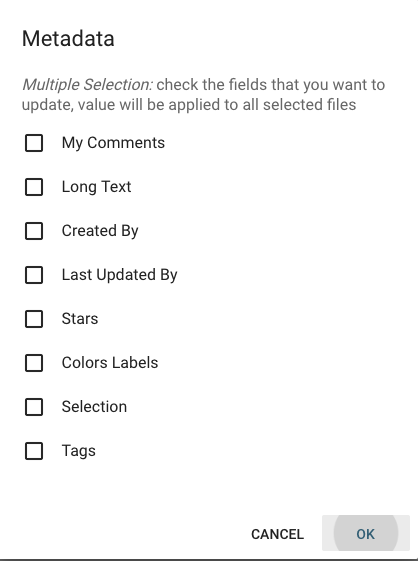Click the Metadata dialog title

(x=68, y=38)
